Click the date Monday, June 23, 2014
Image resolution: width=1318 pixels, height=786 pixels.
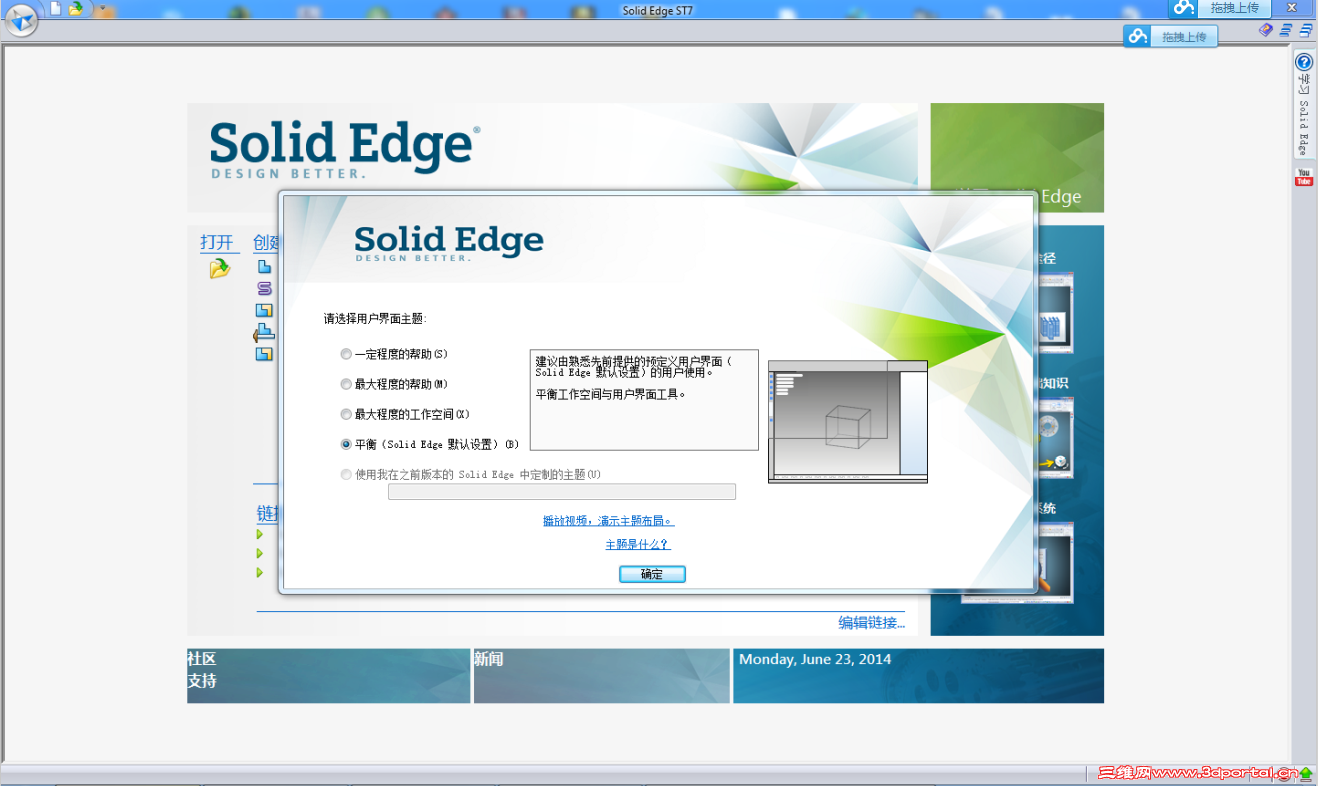[815, 659]
